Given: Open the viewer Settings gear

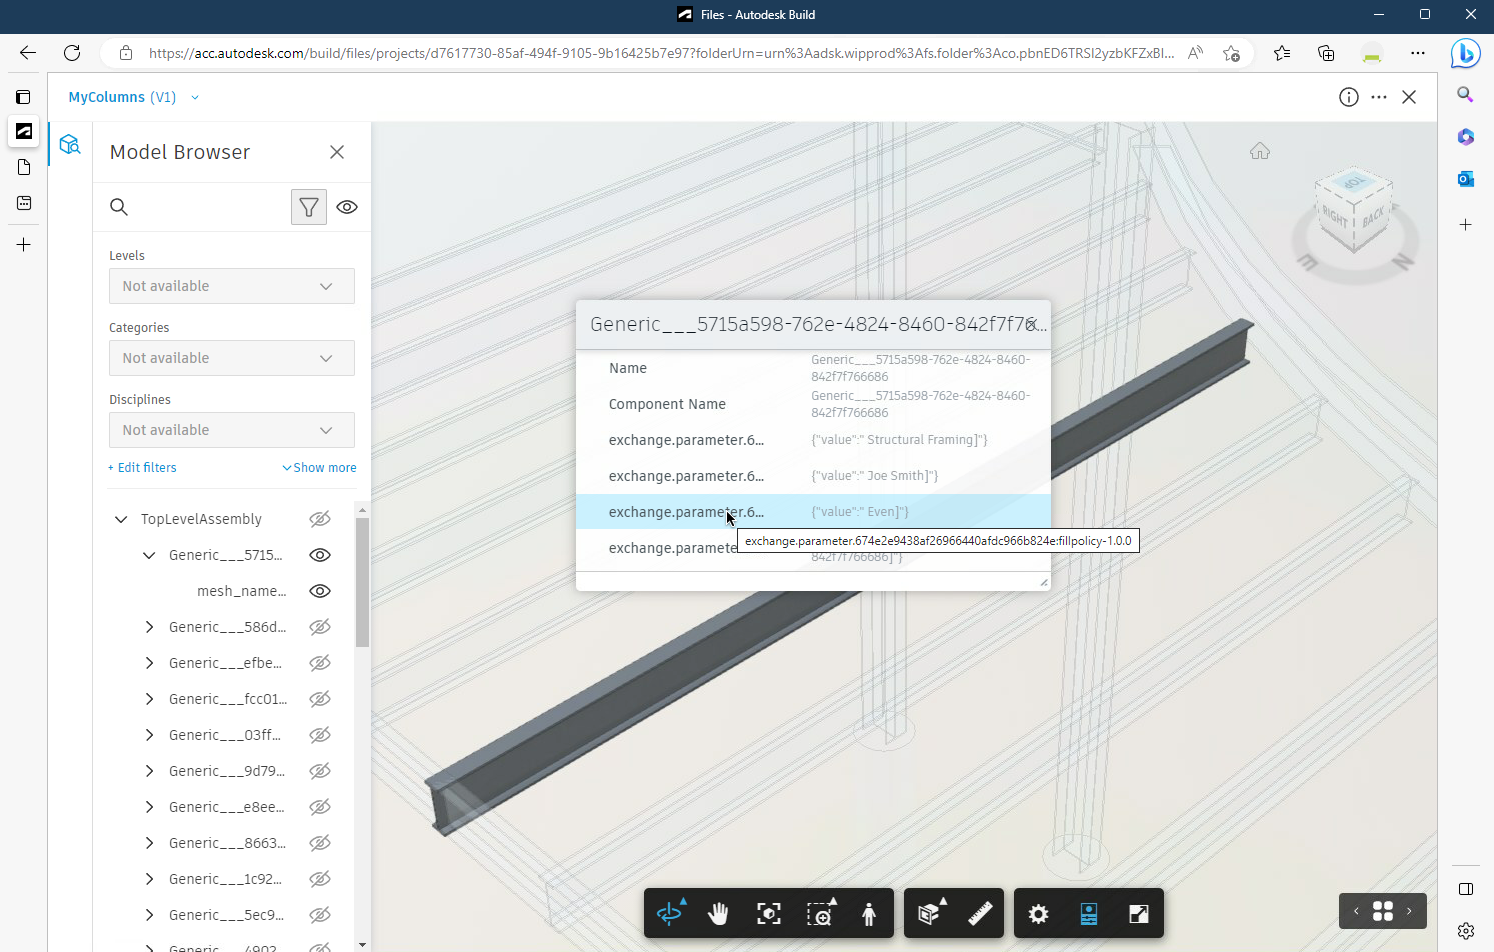Looking at the screenshot, I should click(x=1038, y=913).
